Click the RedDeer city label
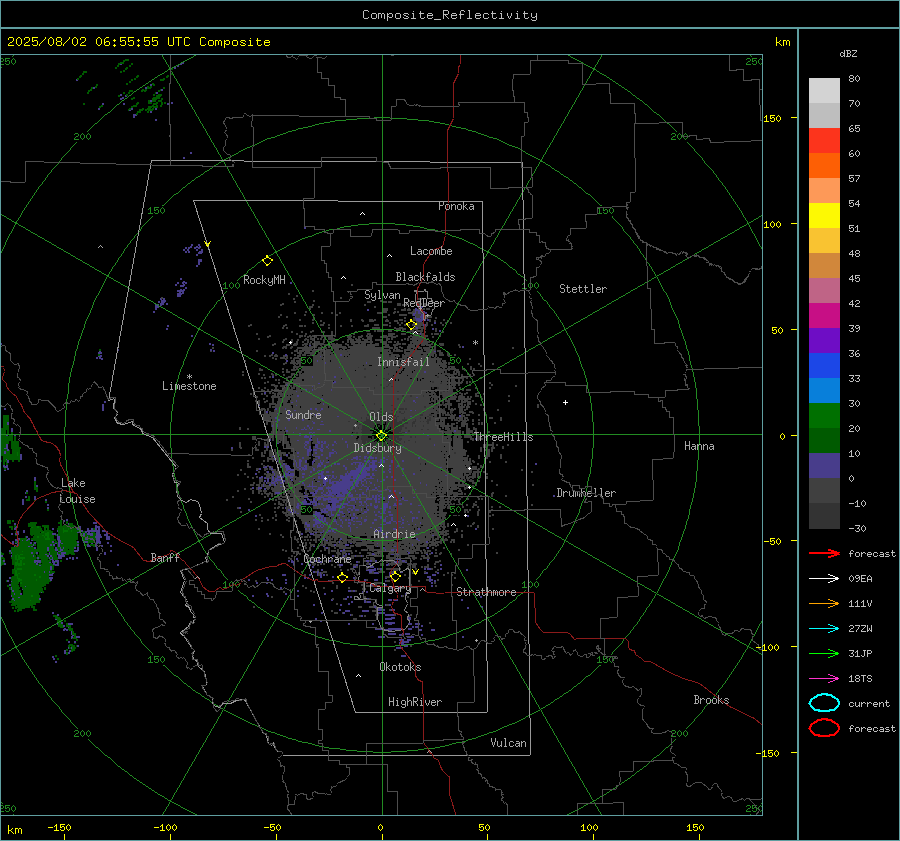The height and width of the screenshot is (841, 900). pos(424,303)
